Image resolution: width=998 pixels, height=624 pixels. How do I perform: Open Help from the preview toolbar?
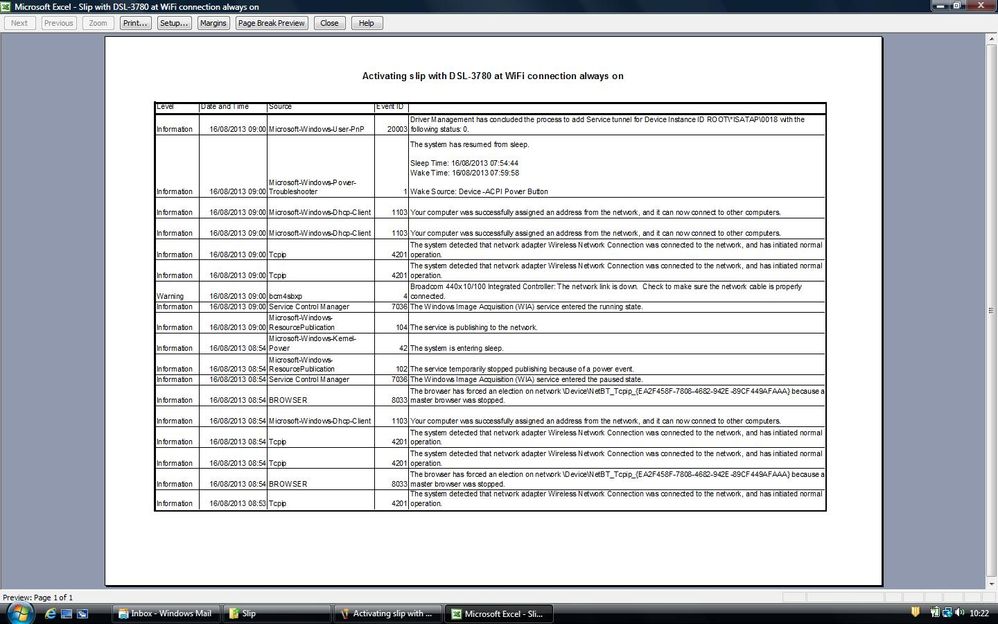(367, 23)
